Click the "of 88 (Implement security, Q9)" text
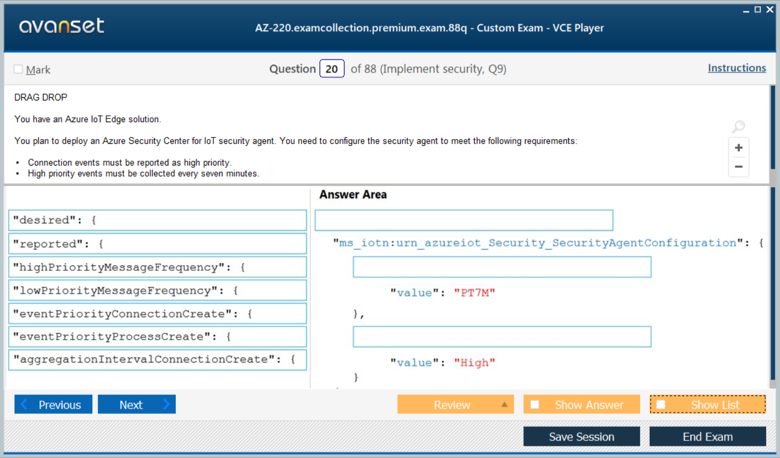This screenshot has width=780, height=458. pos(428,69)
